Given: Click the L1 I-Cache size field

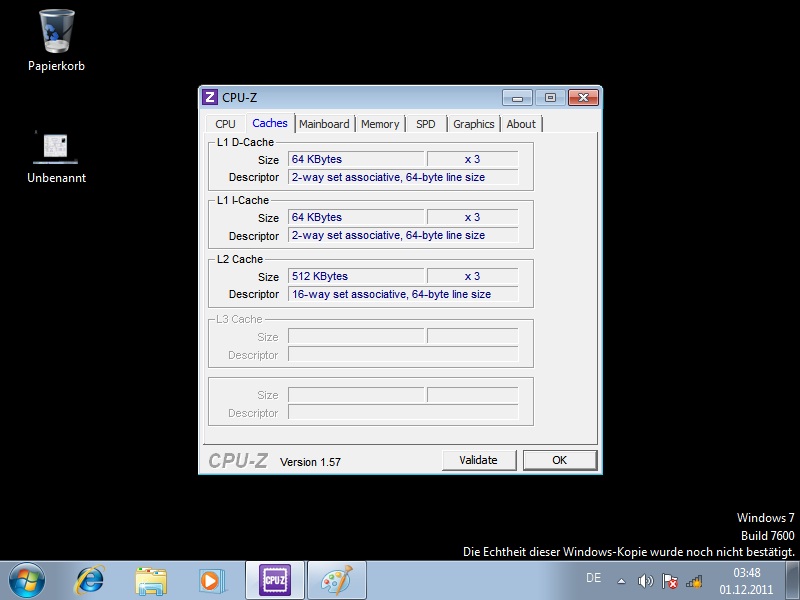Looking at the screenshot, I should point(356,217).
